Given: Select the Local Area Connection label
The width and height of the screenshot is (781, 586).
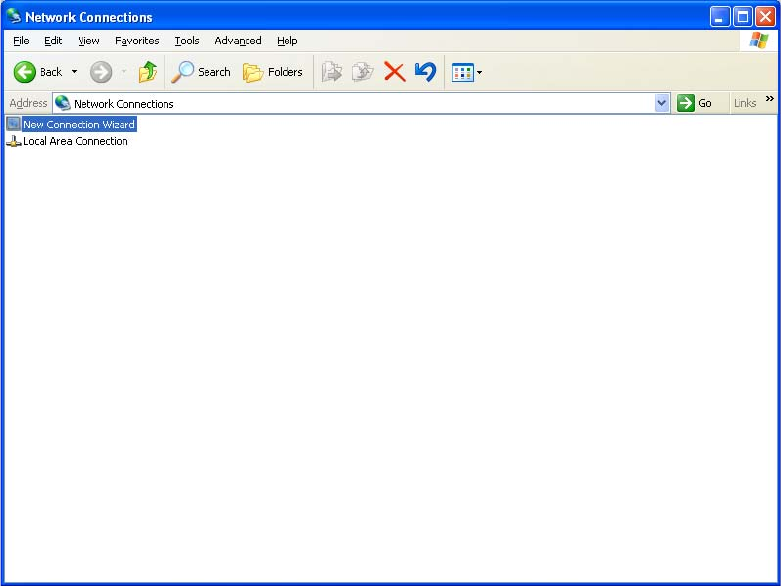Looking at the screenshot, I should [75, 141].
